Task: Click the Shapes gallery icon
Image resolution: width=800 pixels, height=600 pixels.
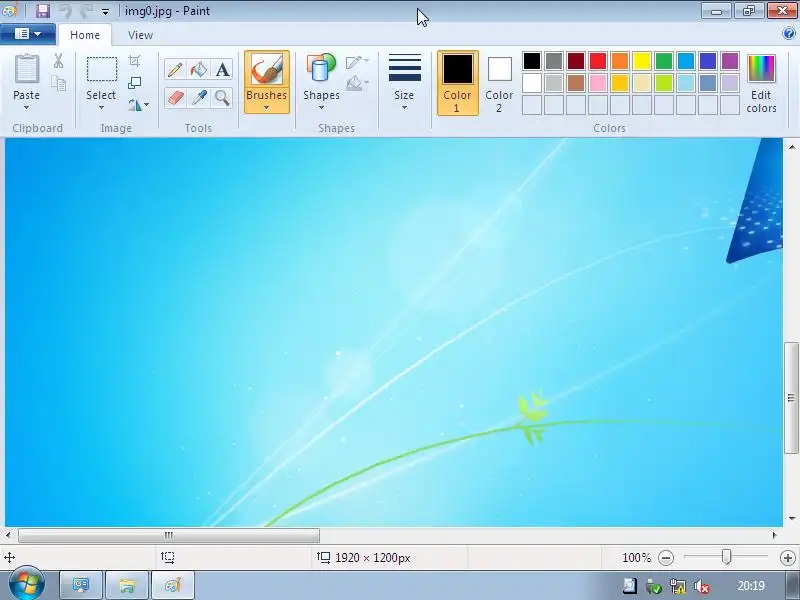Action: tap(321, 68)
